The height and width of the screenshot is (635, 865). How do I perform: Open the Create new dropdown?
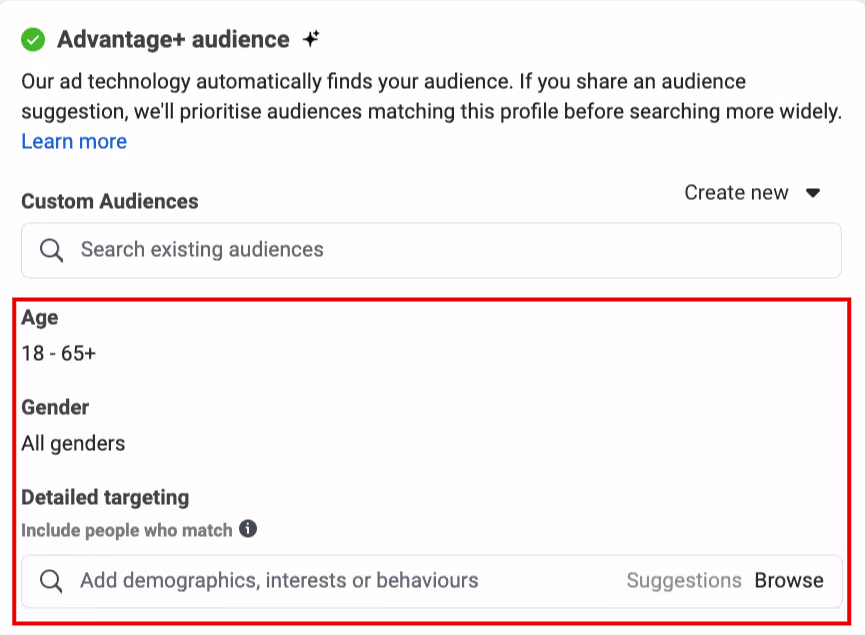[752, 193]
